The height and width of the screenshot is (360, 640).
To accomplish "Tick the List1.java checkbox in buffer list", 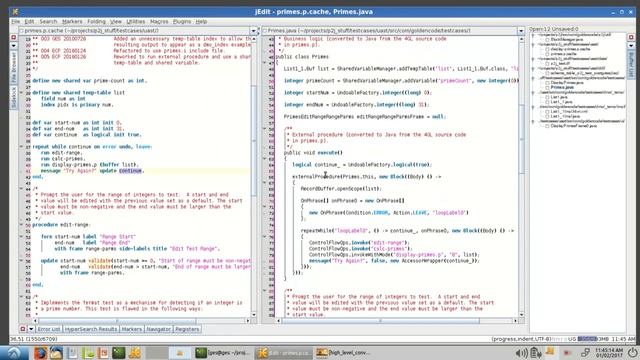I will 547,97.
